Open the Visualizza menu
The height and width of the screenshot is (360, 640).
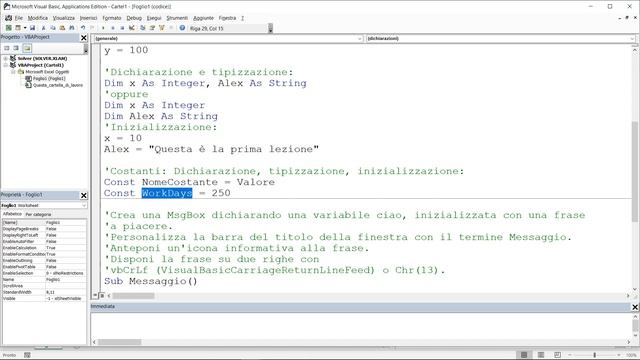(64, 18)
